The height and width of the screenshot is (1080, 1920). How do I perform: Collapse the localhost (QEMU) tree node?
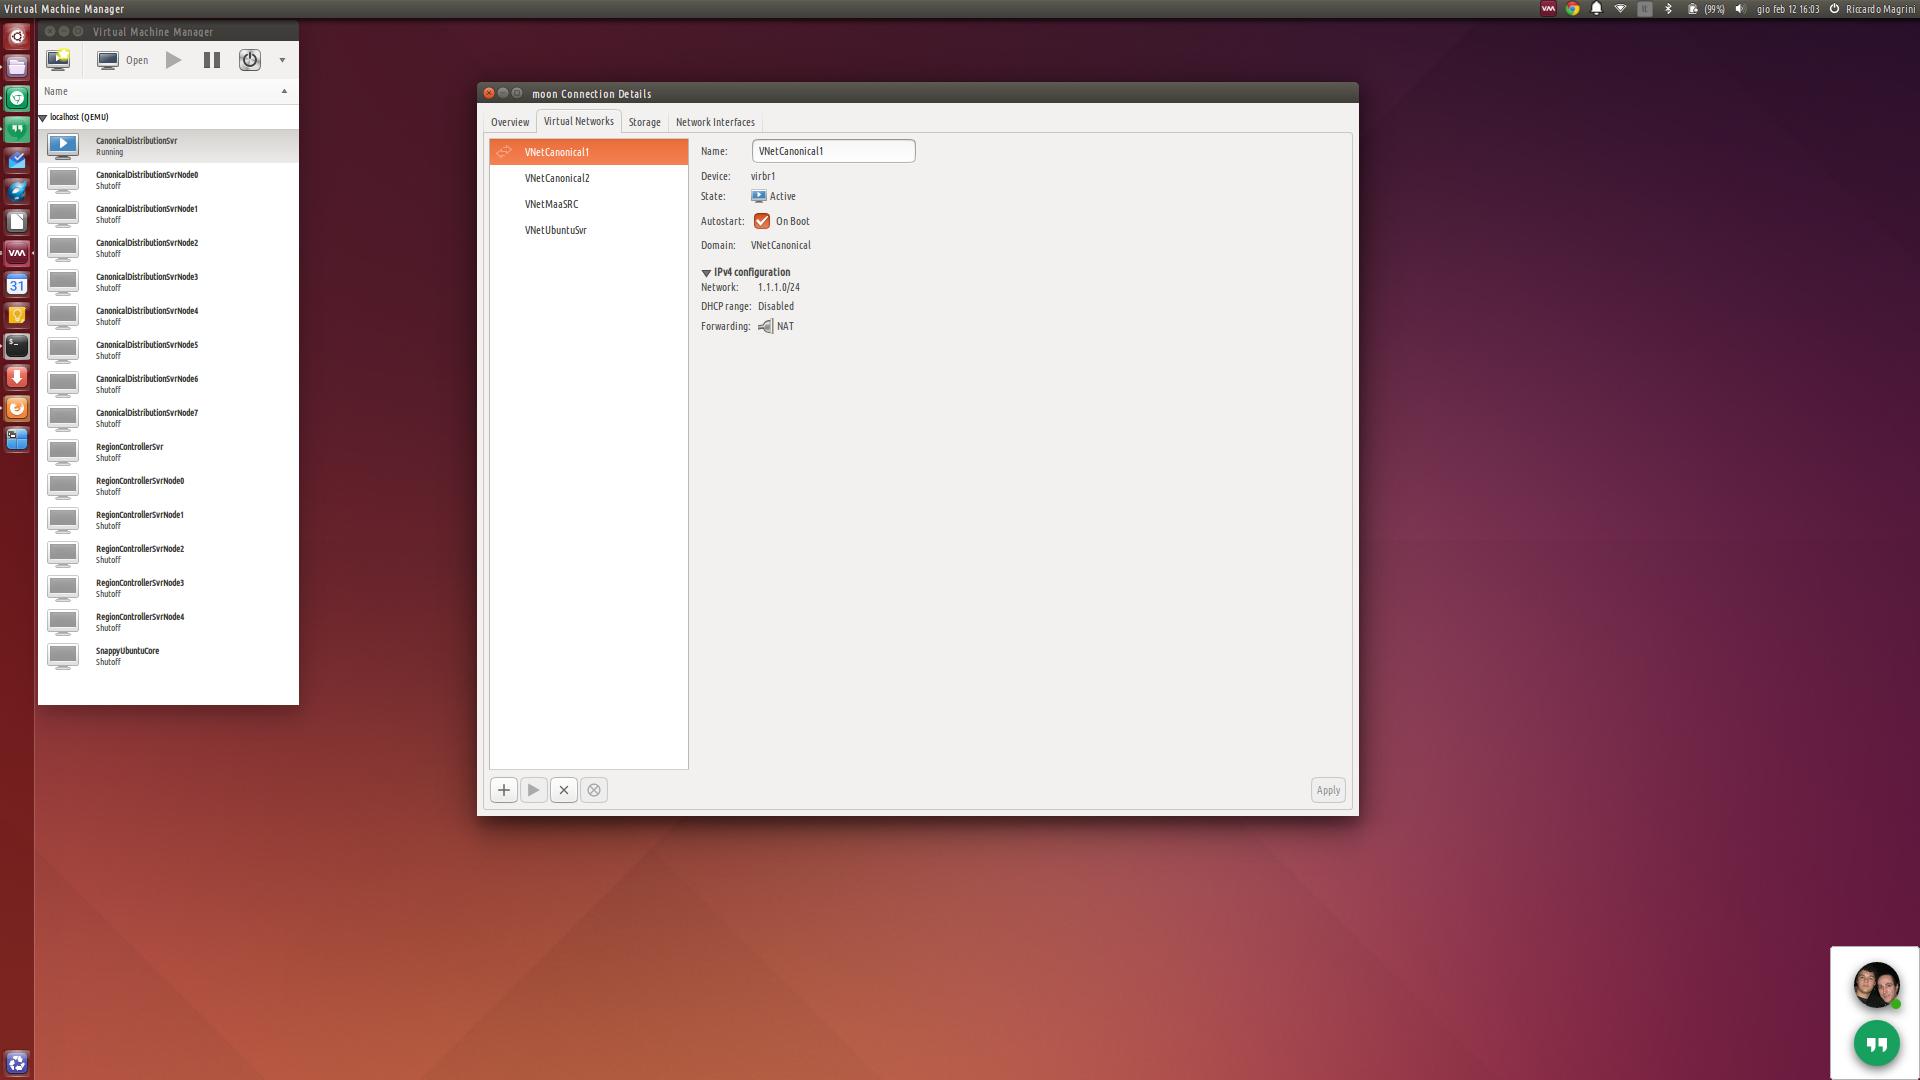point(43,118)
